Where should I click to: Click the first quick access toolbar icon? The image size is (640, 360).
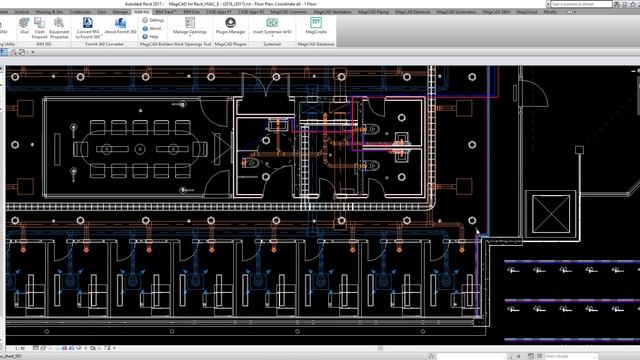[4, 52]
